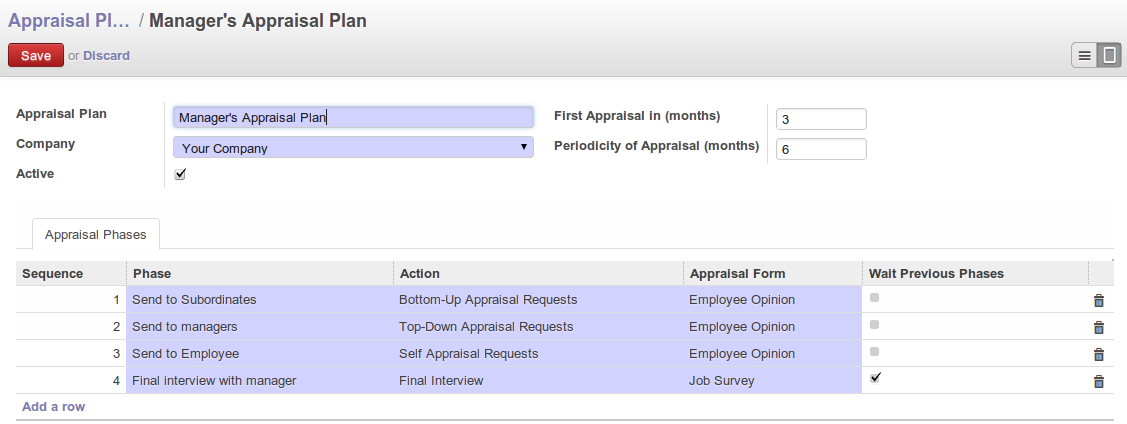
Task: Toggle the Active checkbox
Action: click(180, 174)
